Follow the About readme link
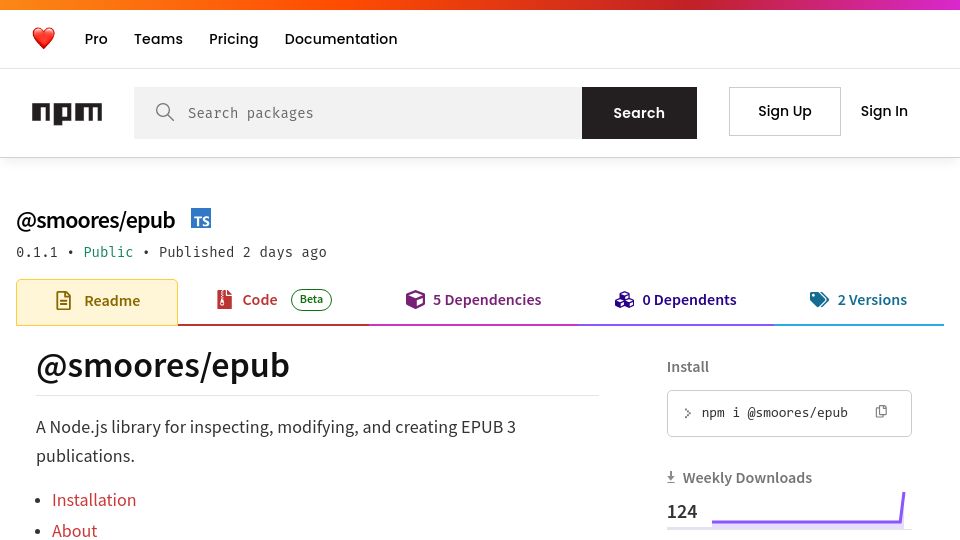The height and width of the screenshot is (540, 960). tap(75, 531)
